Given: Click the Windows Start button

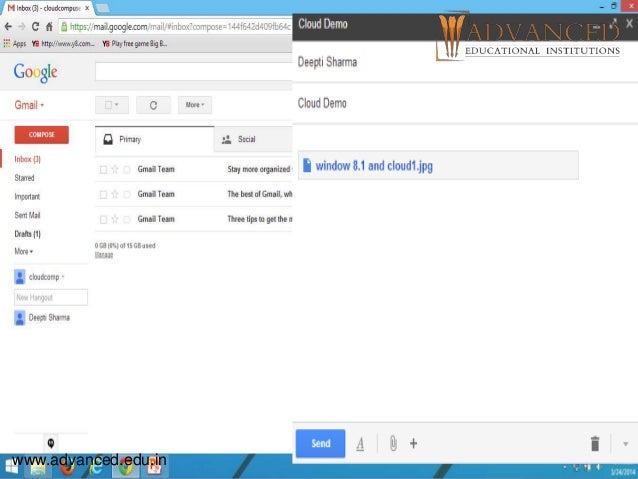Looking at the screenshot, I should point(11,468).
